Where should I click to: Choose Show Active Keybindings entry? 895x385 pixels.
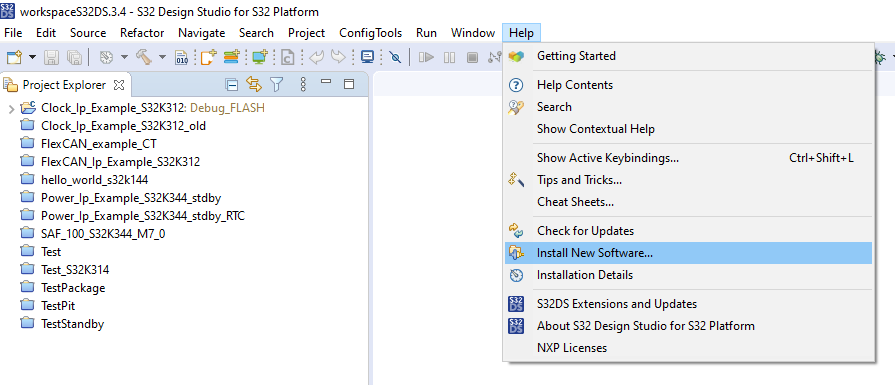[688, 158]
